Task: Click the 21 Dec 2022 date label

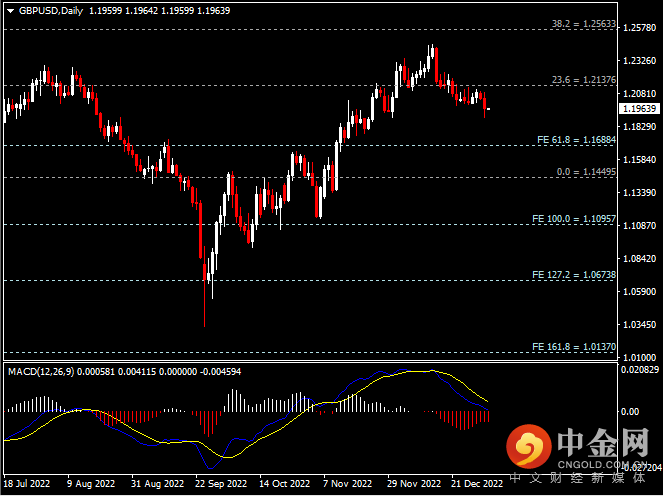Action: 476,483
